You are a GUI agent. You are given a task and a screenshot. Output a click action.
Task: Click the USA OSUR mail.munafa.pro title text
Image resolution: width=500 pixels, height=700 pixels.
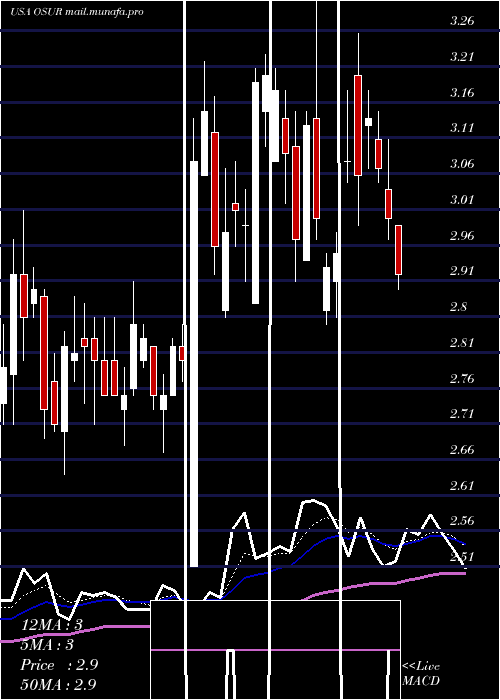(x=77, y=12)
